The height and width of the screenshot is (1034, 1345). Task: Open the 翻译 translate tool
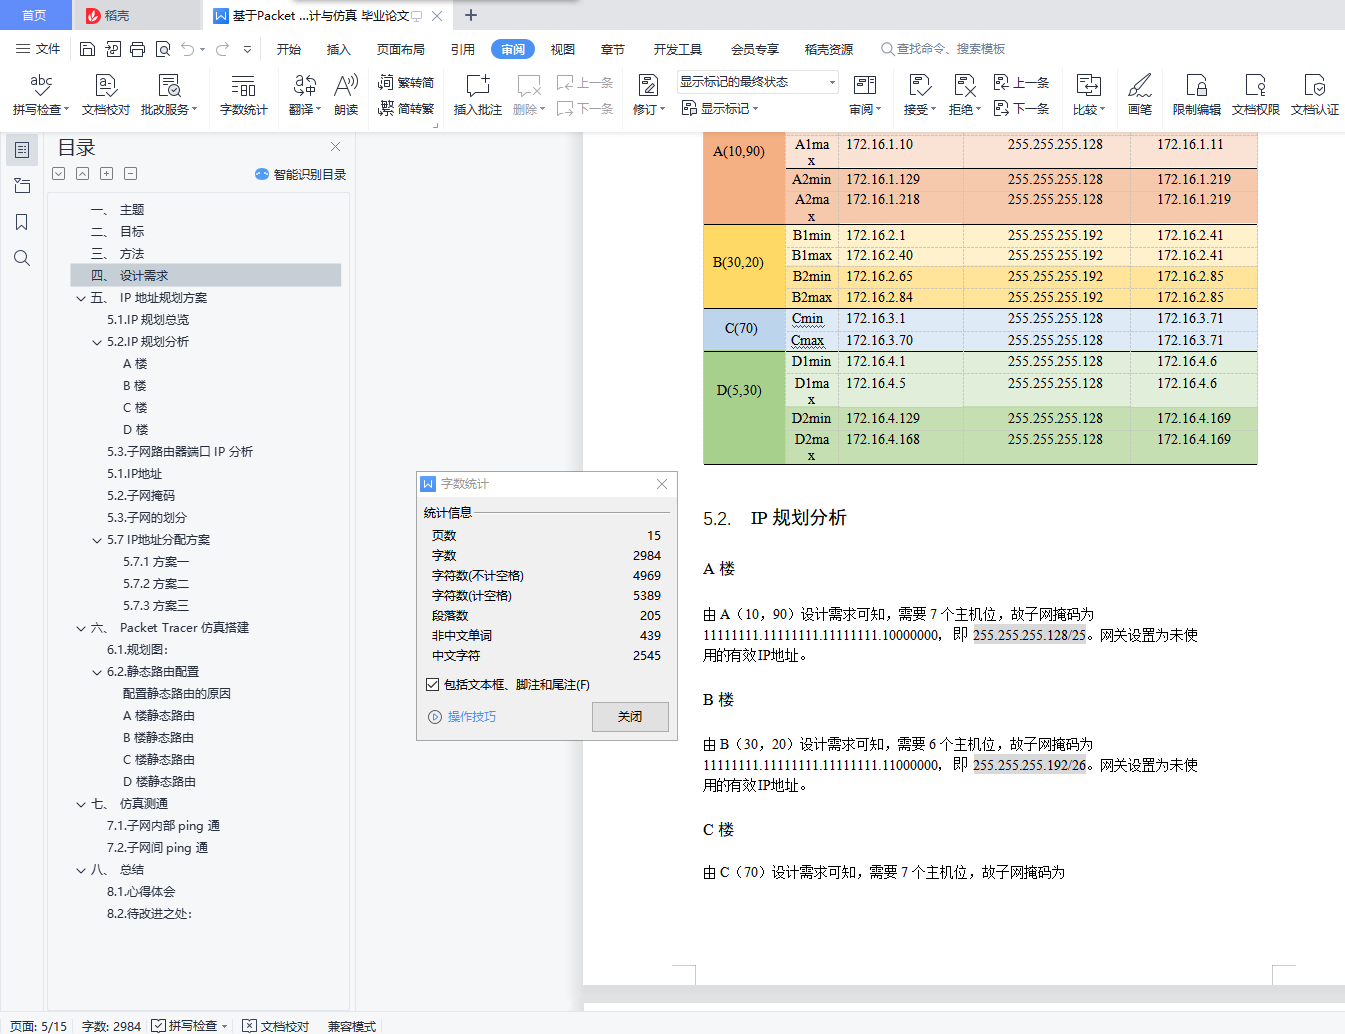[305, 95]
